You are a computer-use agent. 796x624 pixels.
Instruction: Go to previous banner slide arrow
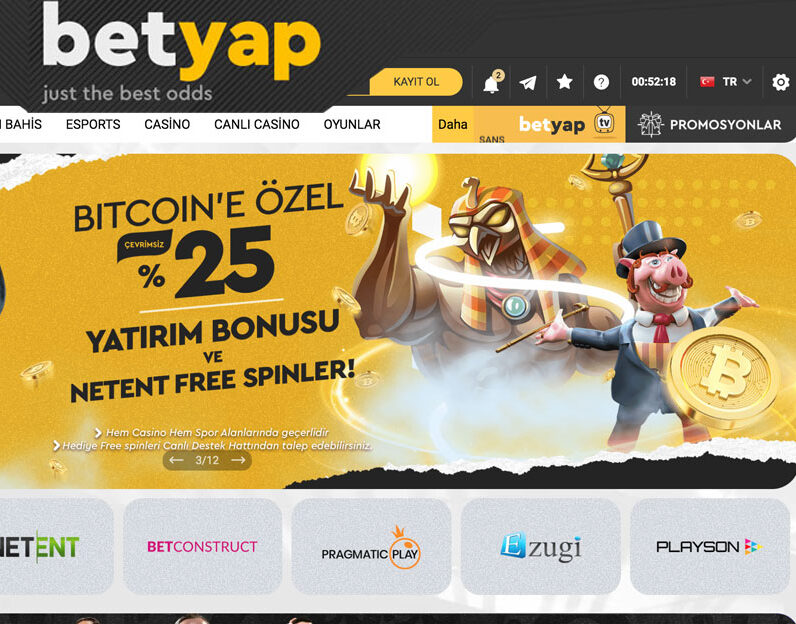[x=176, y=460]
